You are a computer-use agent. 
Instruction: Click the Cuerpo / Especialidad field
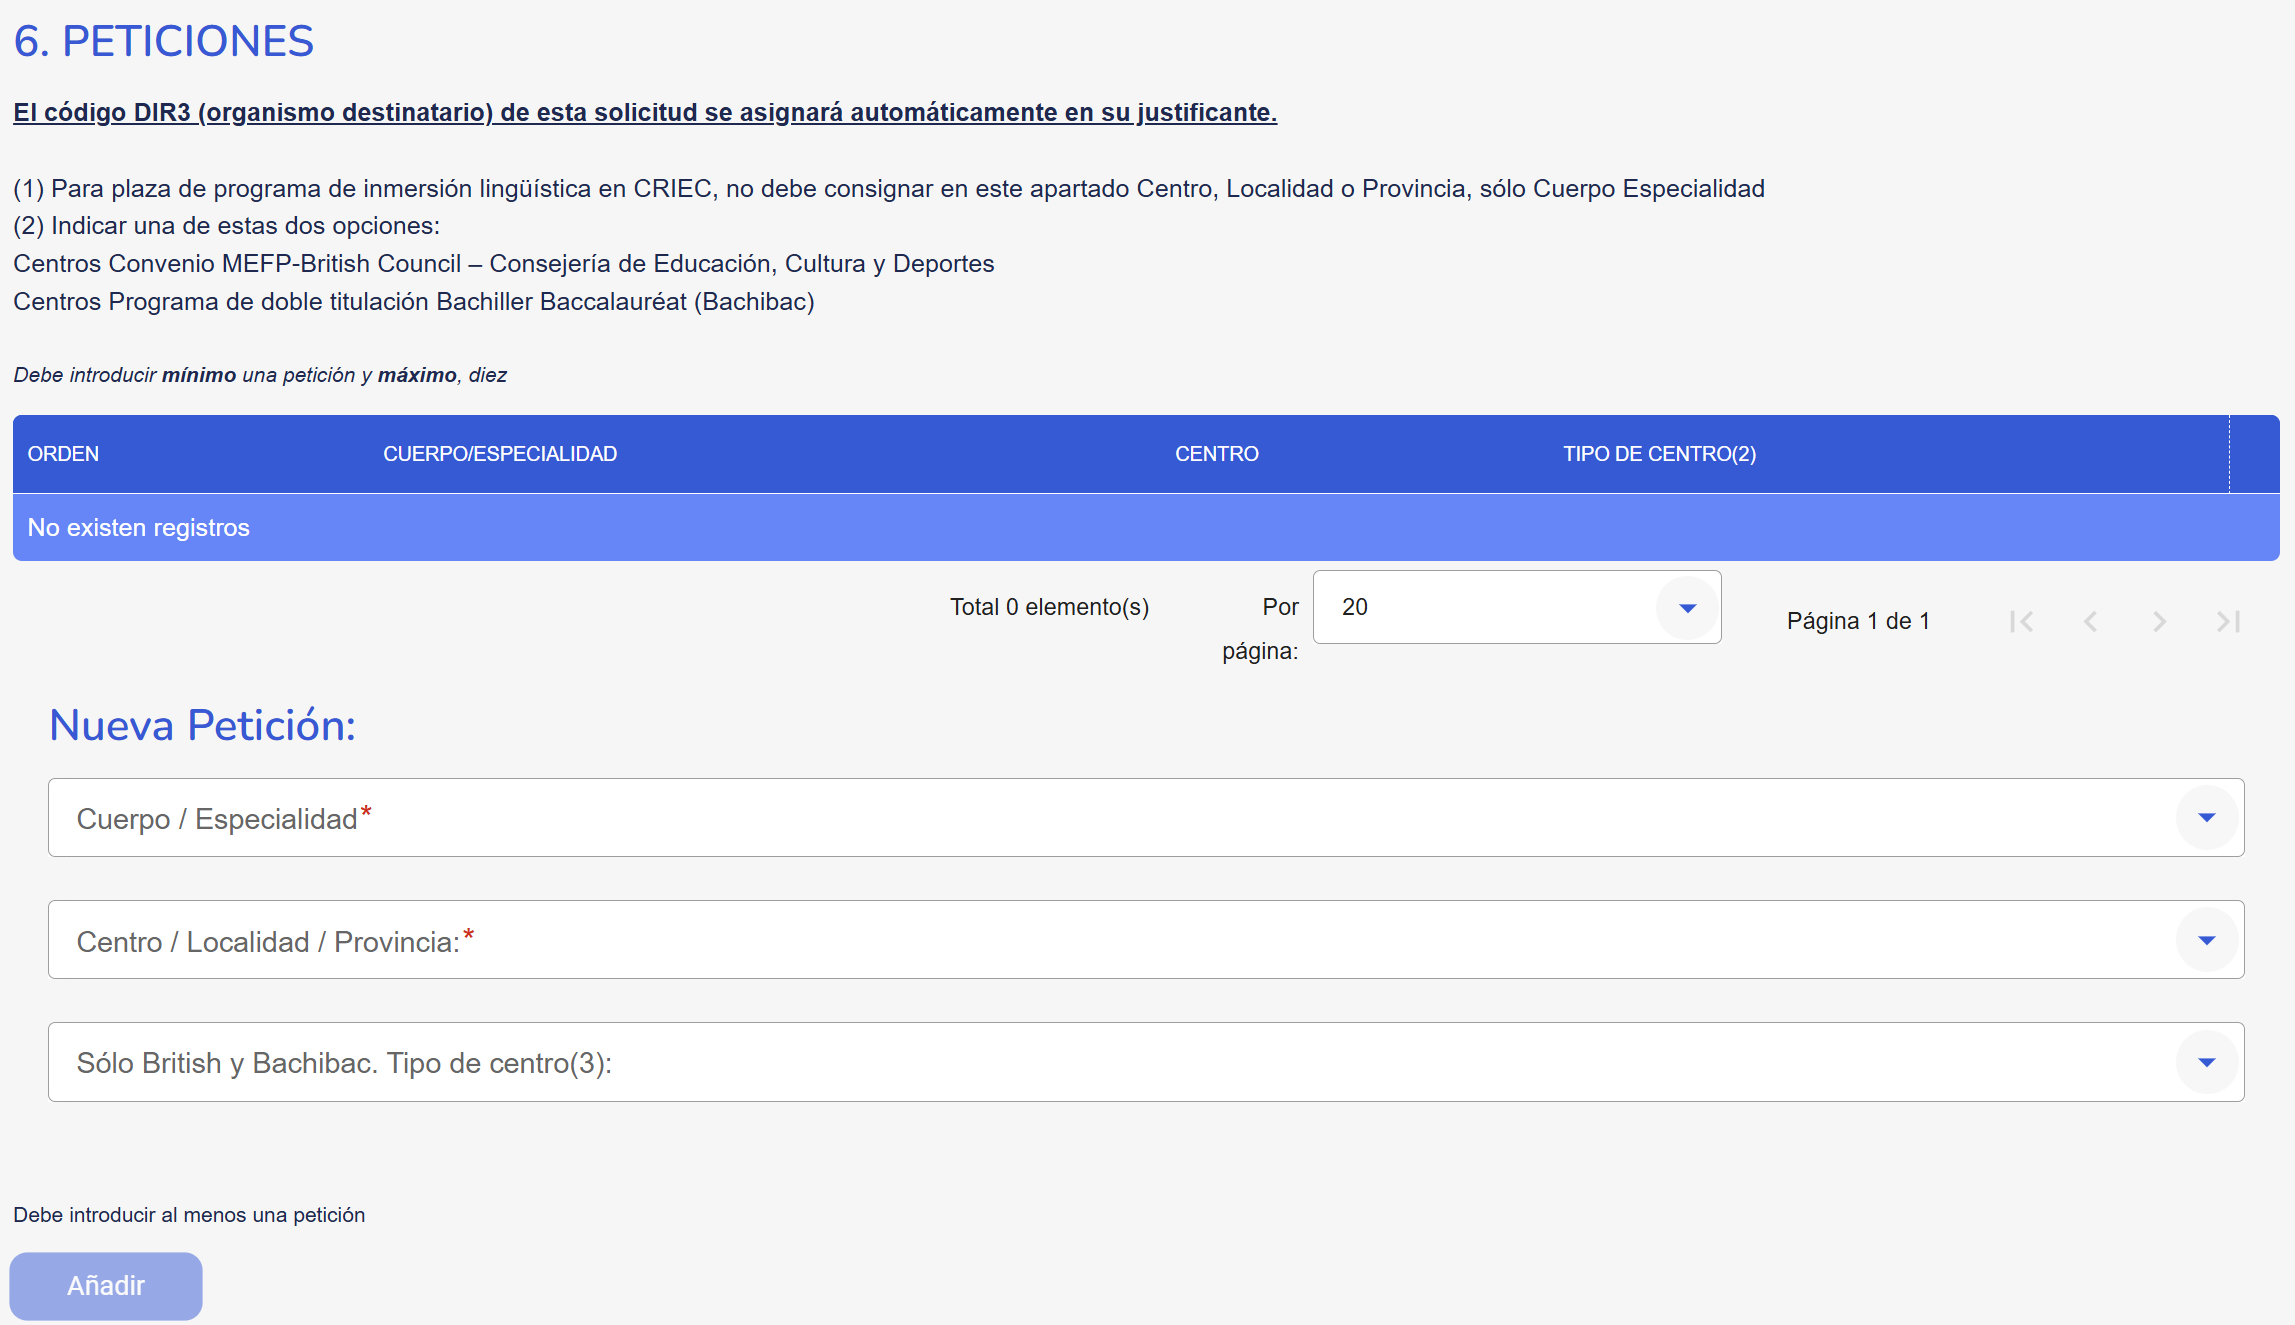(x=1100, y=818)
